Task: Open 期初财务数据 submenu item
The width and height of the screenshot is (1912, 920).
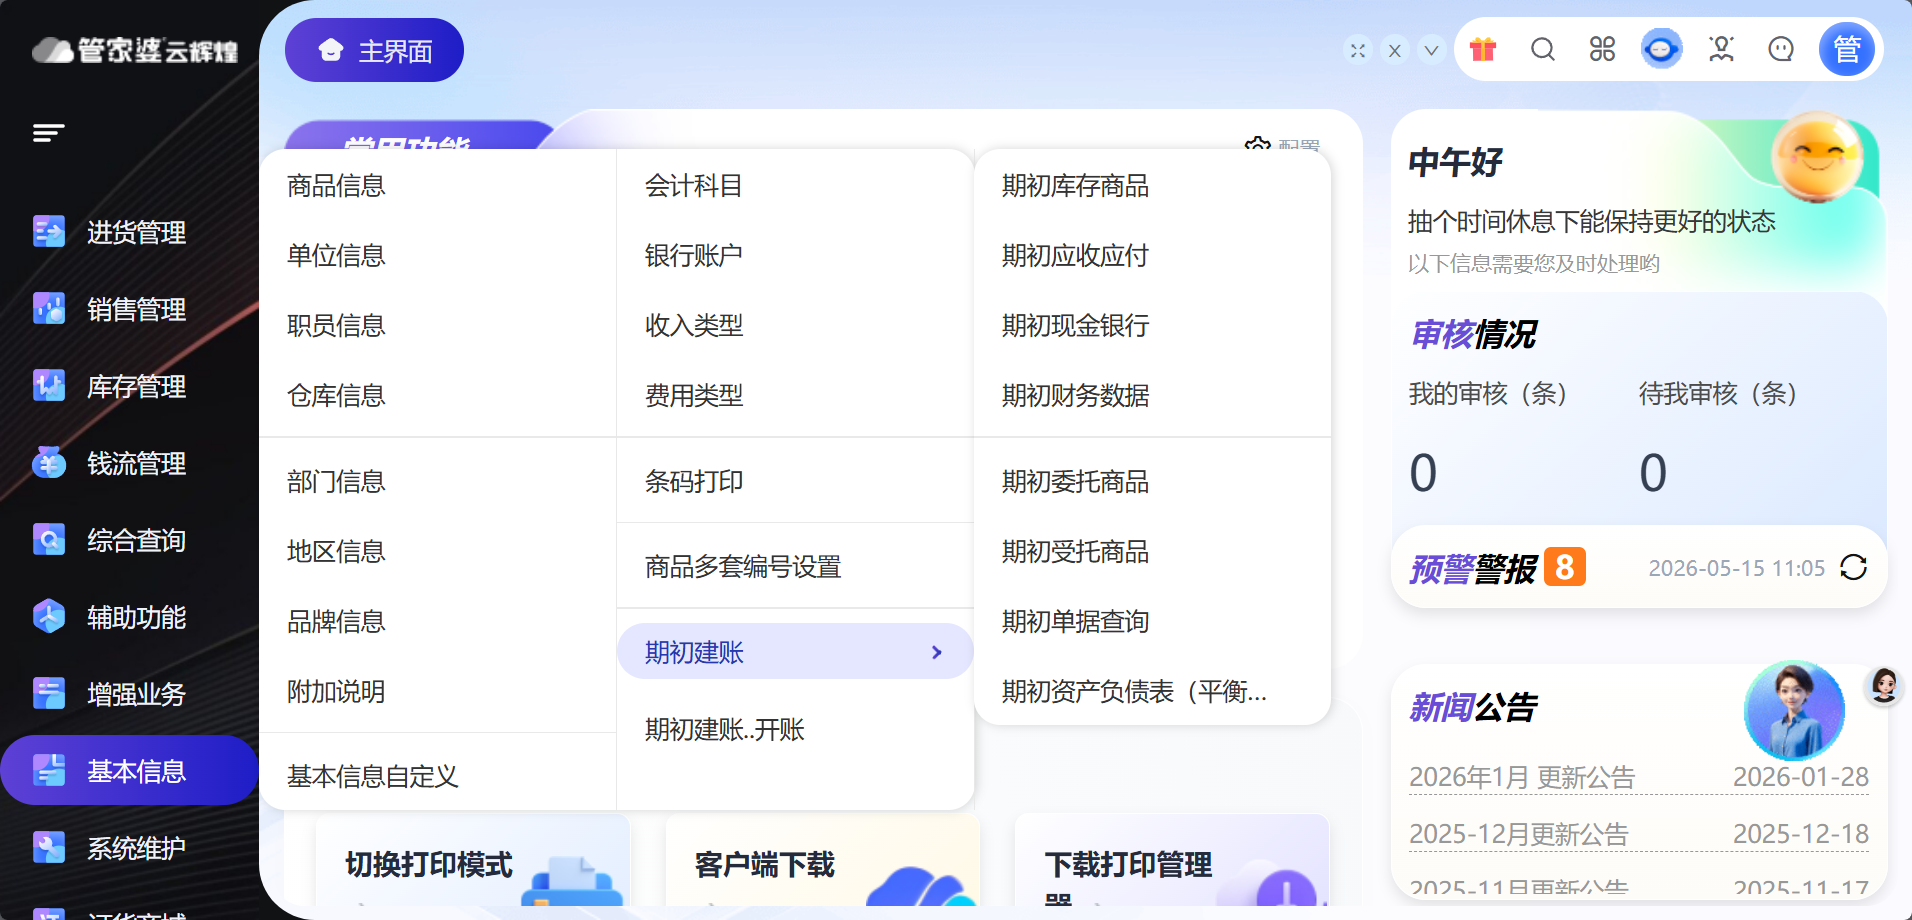Action: tap(1076, 396)
